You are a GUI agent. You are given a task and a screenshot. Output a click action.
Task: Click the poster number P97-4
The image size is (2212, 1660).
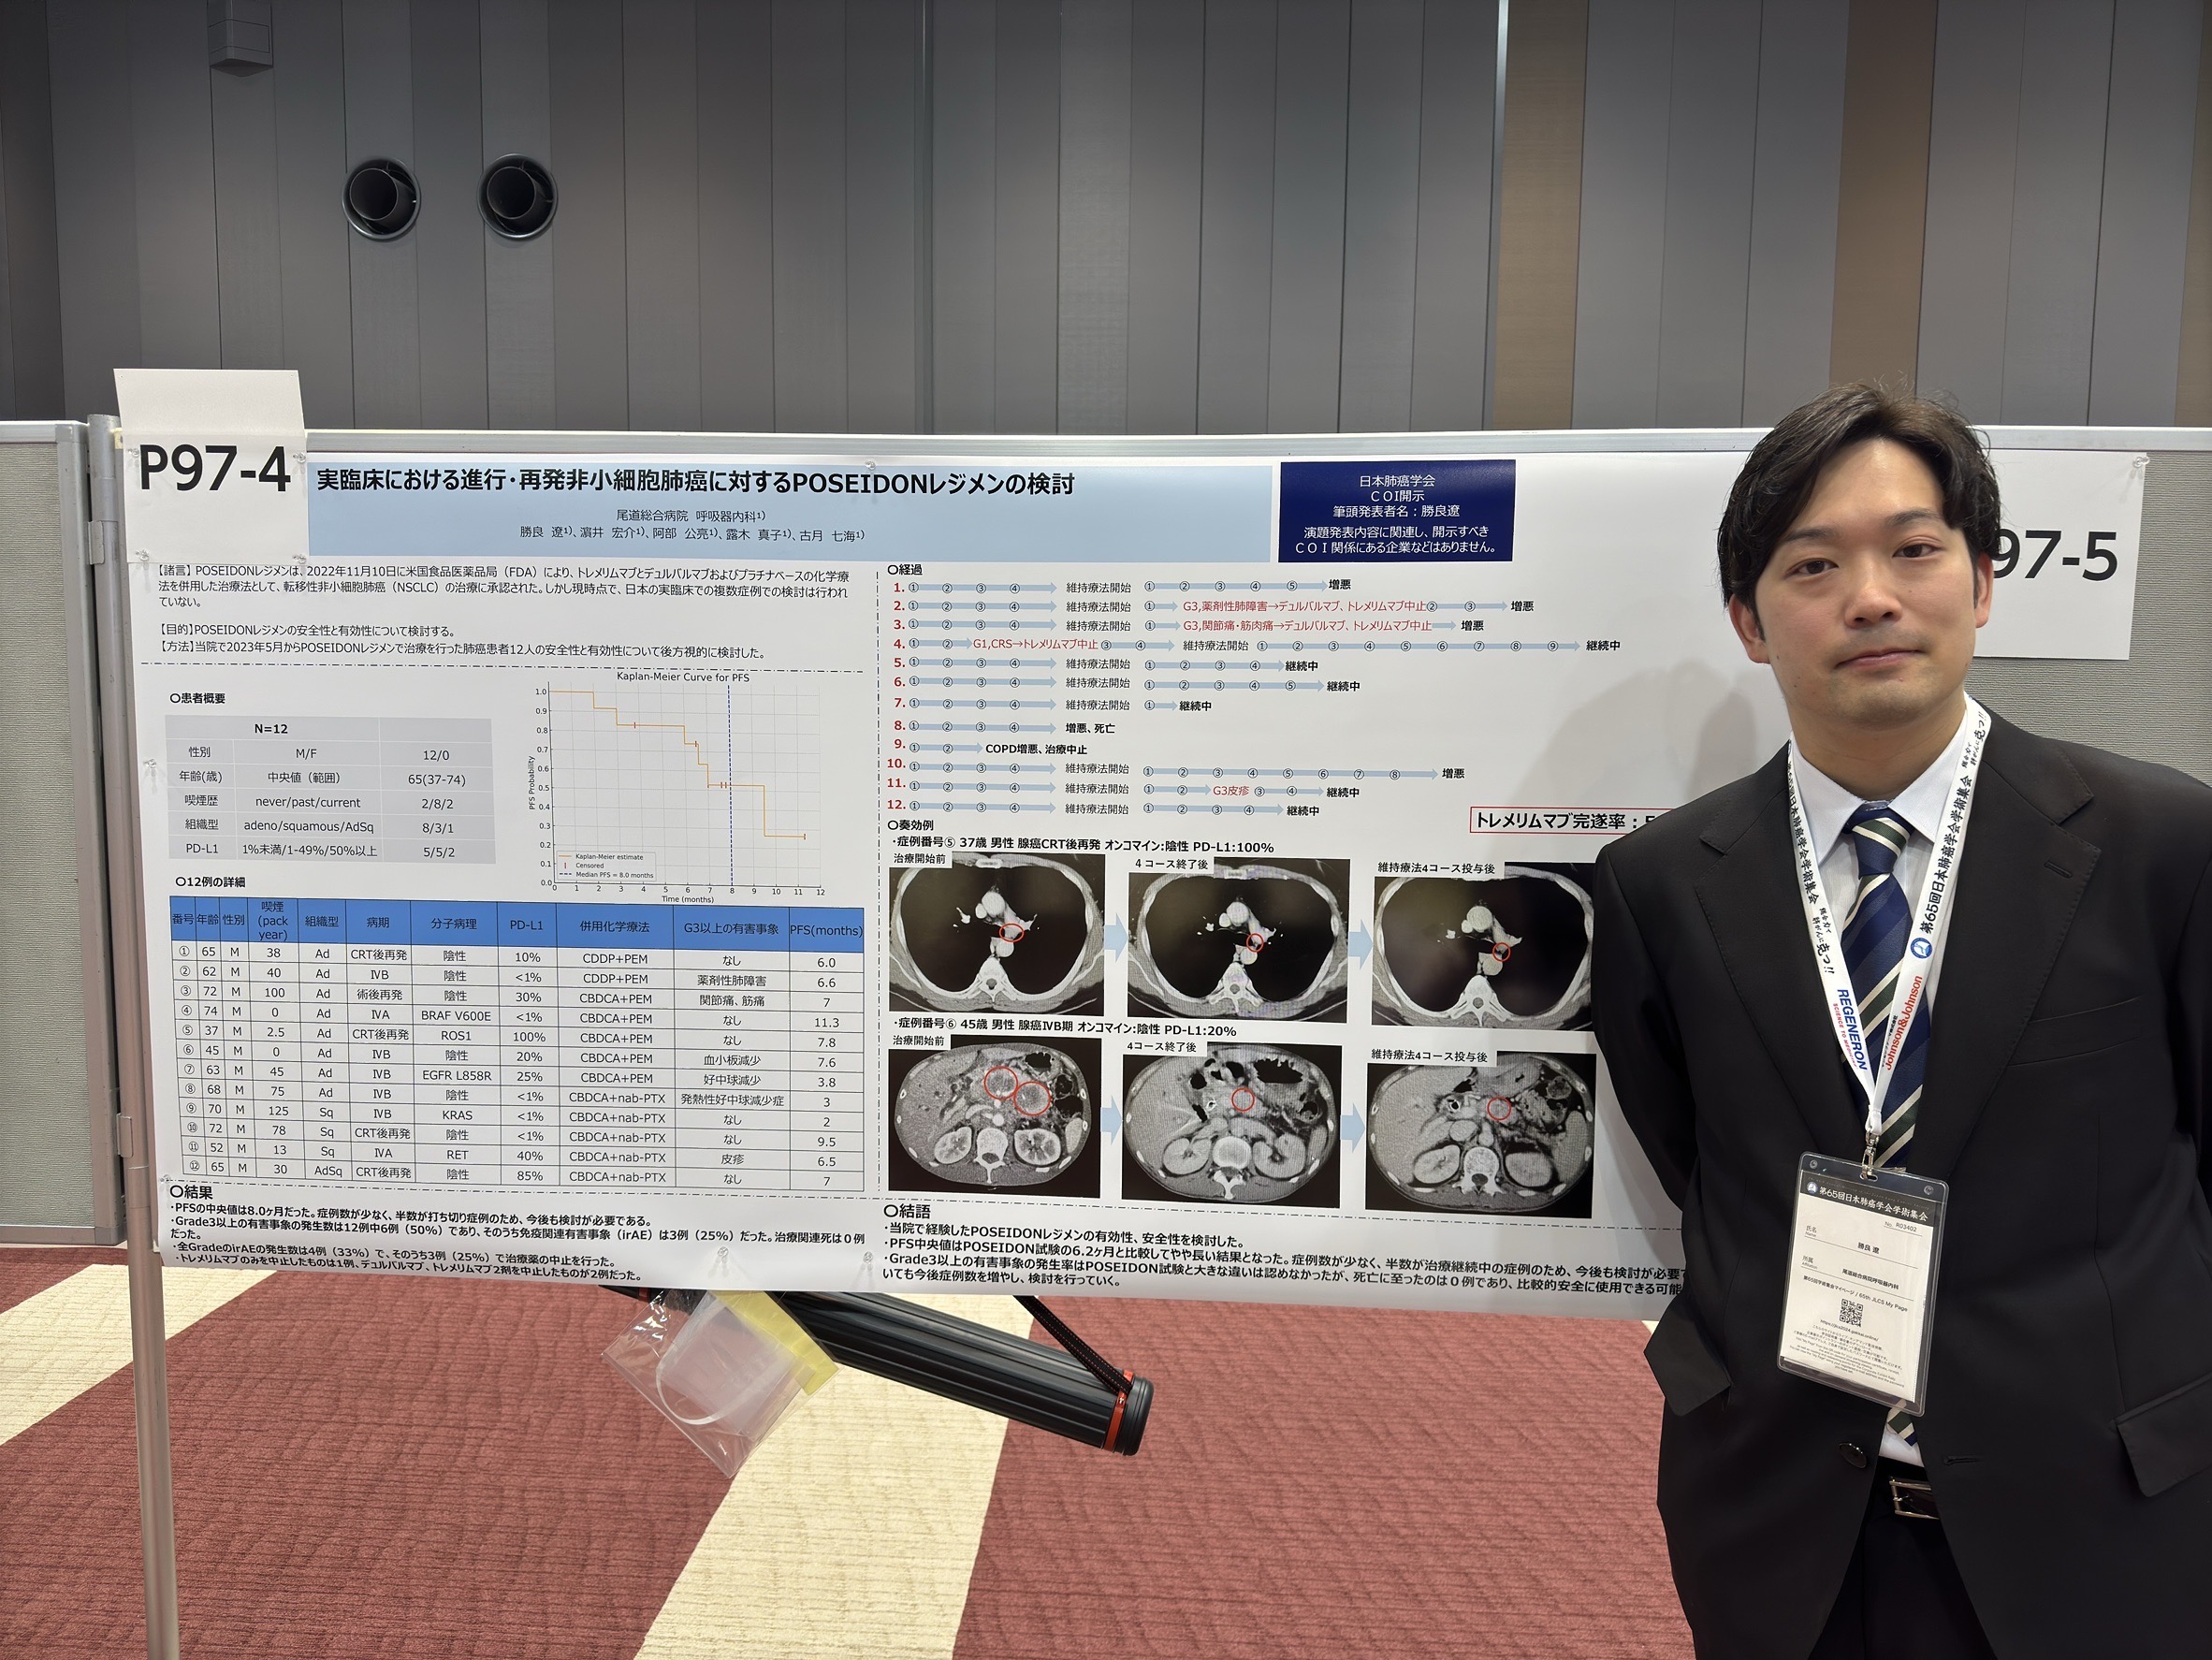(214, 470)
